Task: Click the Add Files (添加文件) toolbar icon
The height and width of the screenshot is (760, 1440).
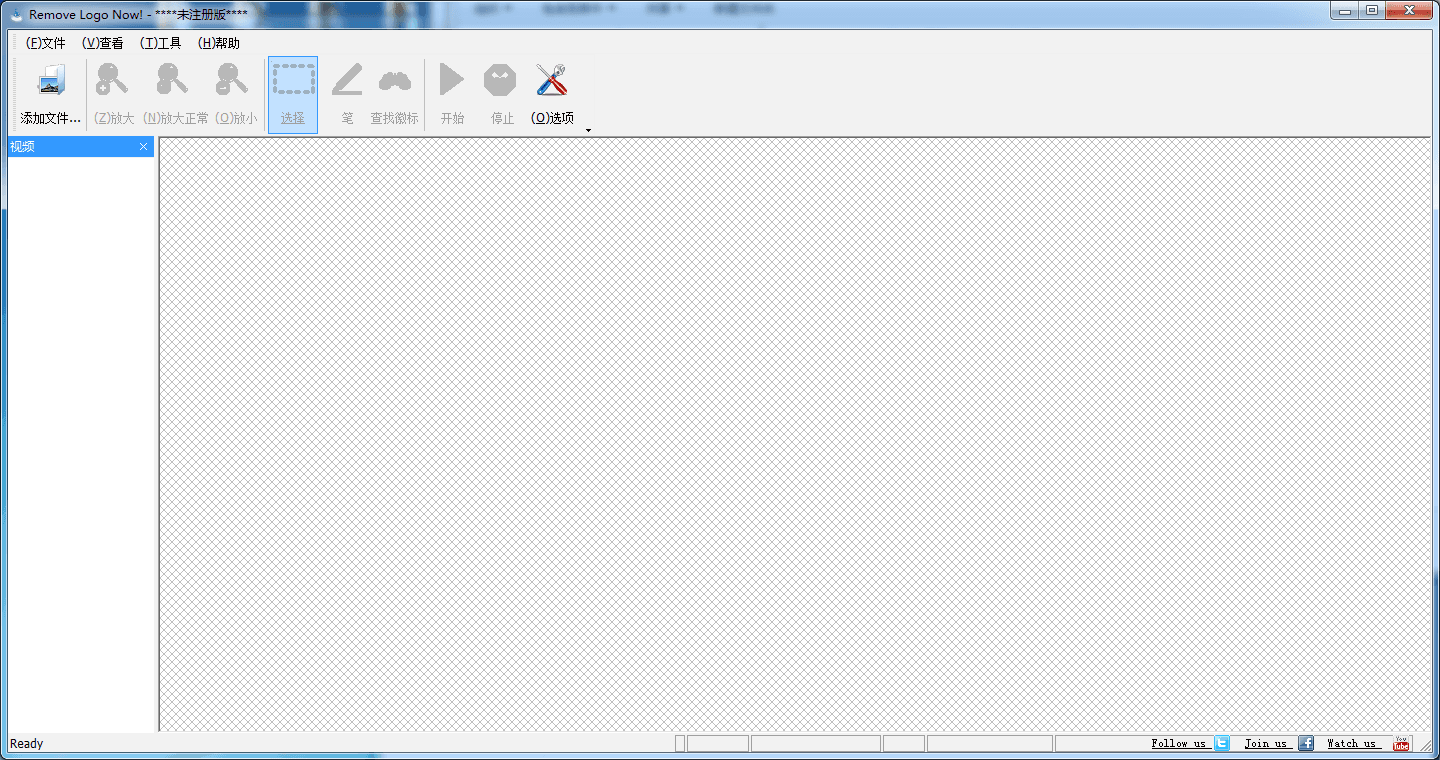Action: [51, 81]
